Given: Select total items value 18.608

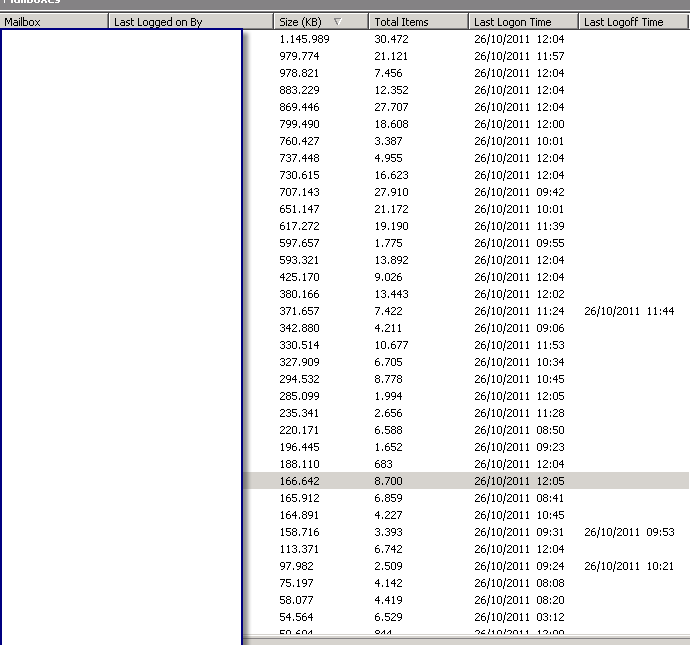Looking at the screenshot, I should [x=391, y=124].
